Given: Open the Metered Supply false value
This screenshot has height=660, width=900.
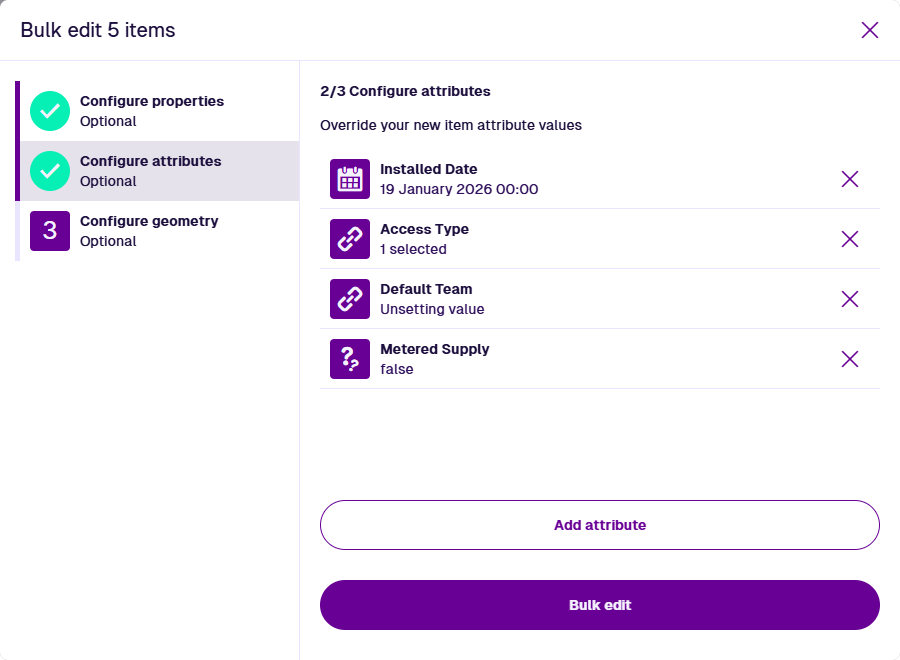Looking at the screenshot, I should pyautogui.click(x=397, y=369).
